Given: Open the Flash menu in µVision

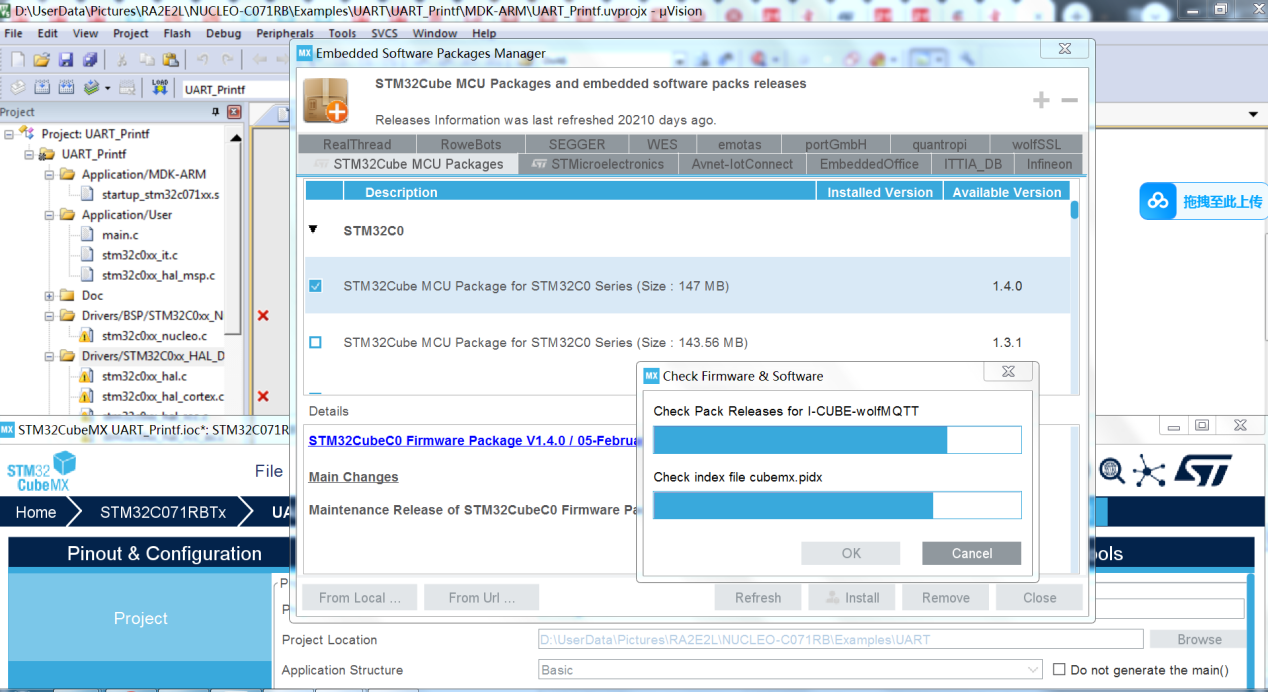Looking at the screenshot, I should tap(177, 33).
